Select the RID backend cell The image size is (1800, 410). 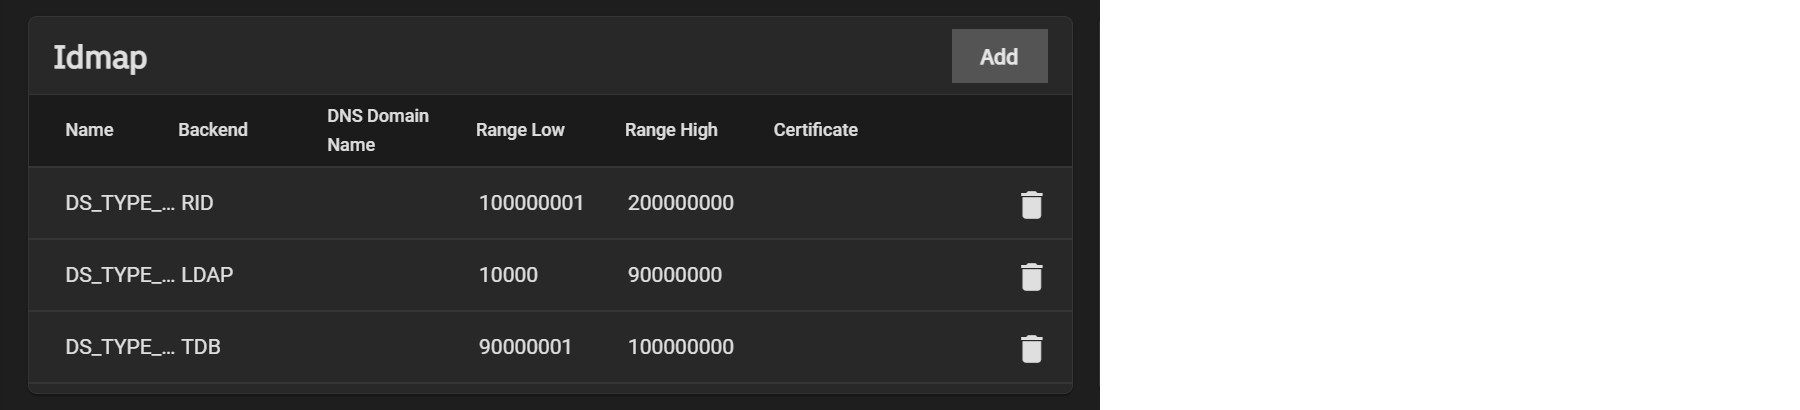click(x=197, y=203)
